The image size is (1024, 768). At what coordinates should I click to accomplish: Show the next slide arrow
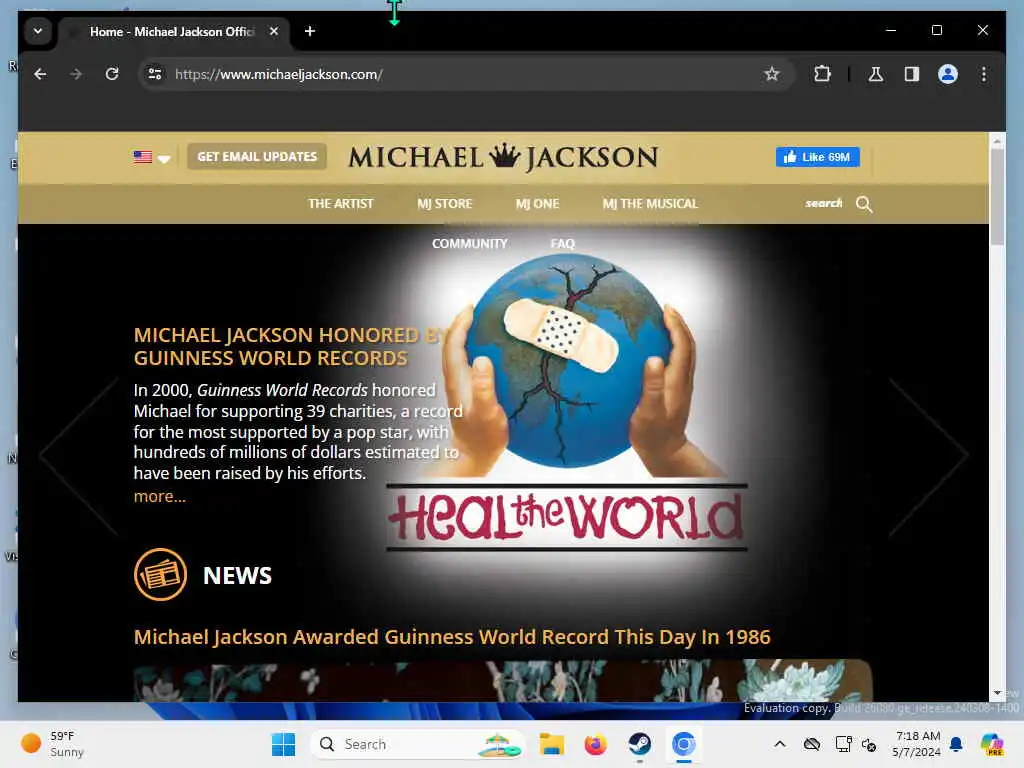[929, 455]
